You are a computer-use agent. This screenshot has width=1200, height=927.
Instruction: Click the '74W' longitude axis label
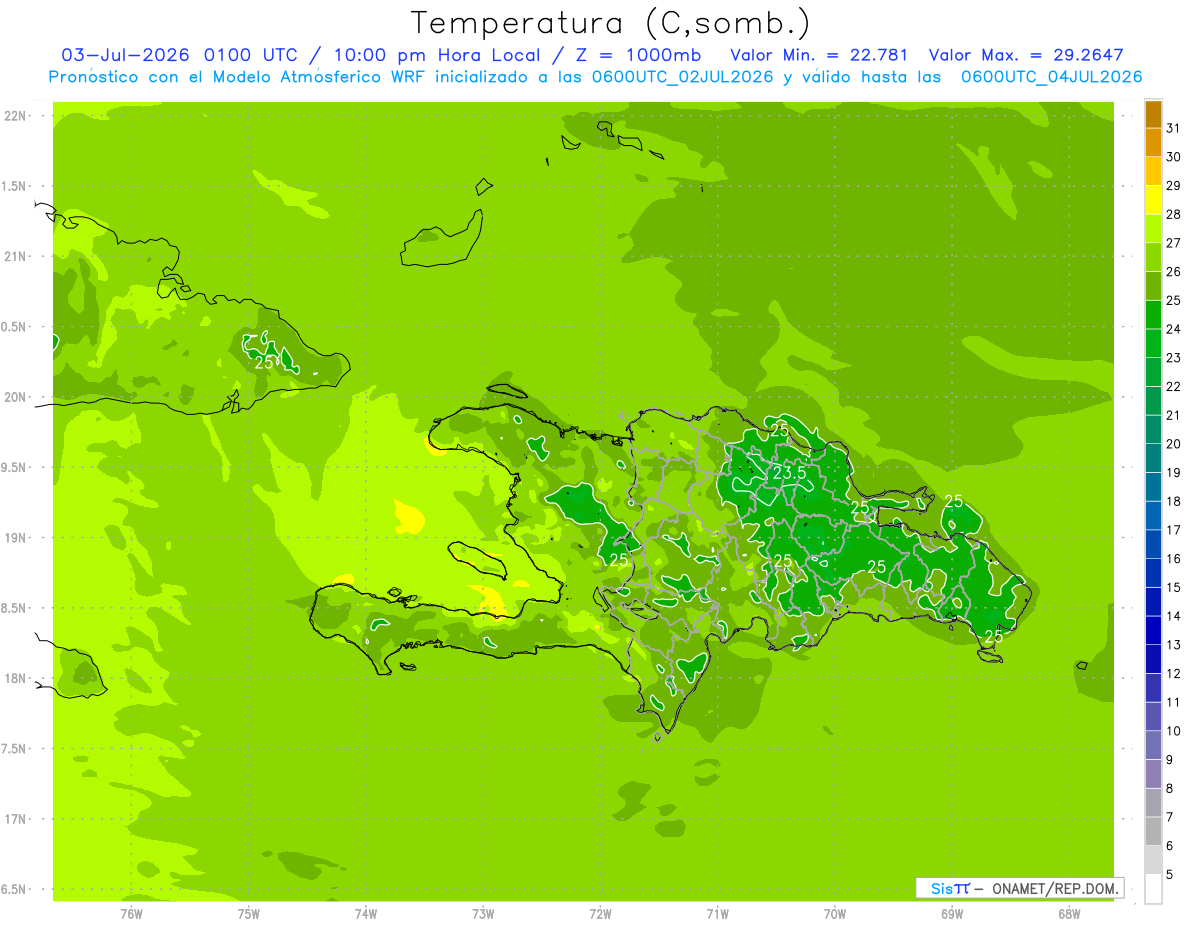pos(366,913)
